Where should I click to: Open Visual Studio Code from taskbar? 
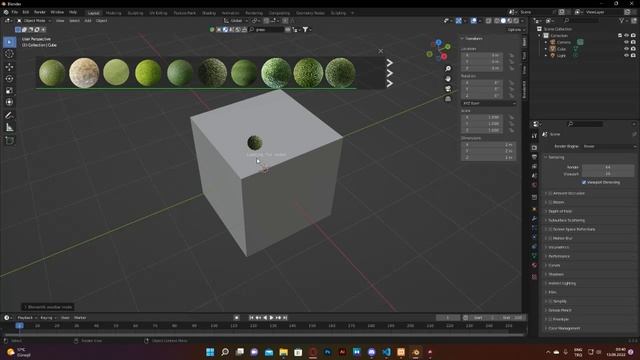(386, 352)
